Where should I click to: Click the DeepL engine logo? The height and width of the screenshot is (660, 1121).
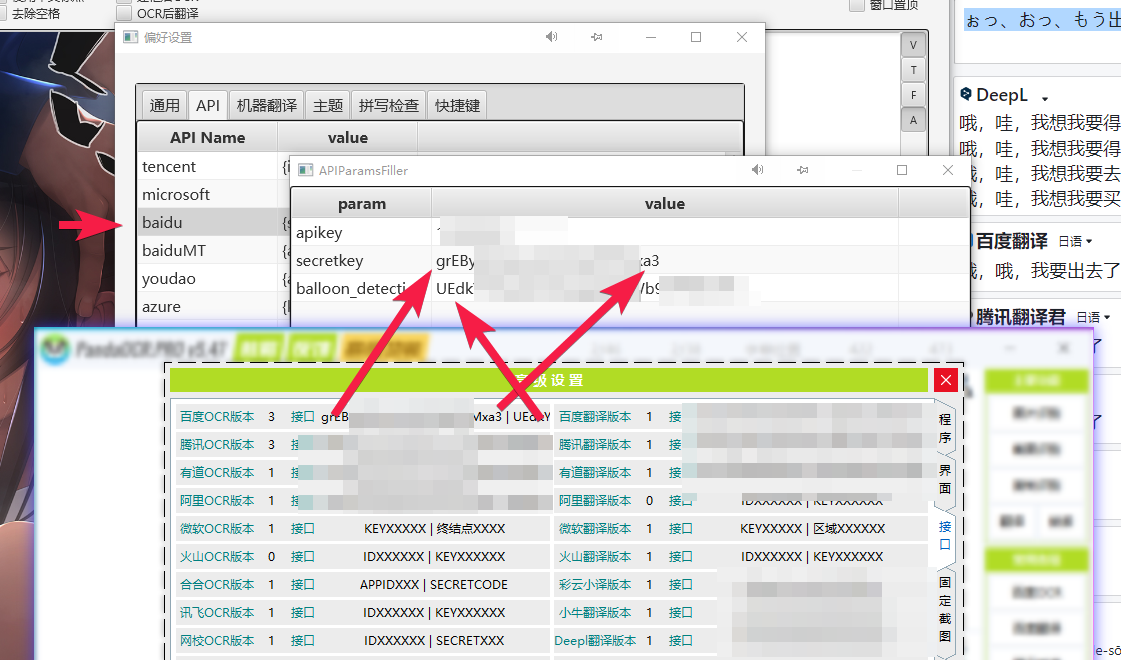click(x=967, y=94)
